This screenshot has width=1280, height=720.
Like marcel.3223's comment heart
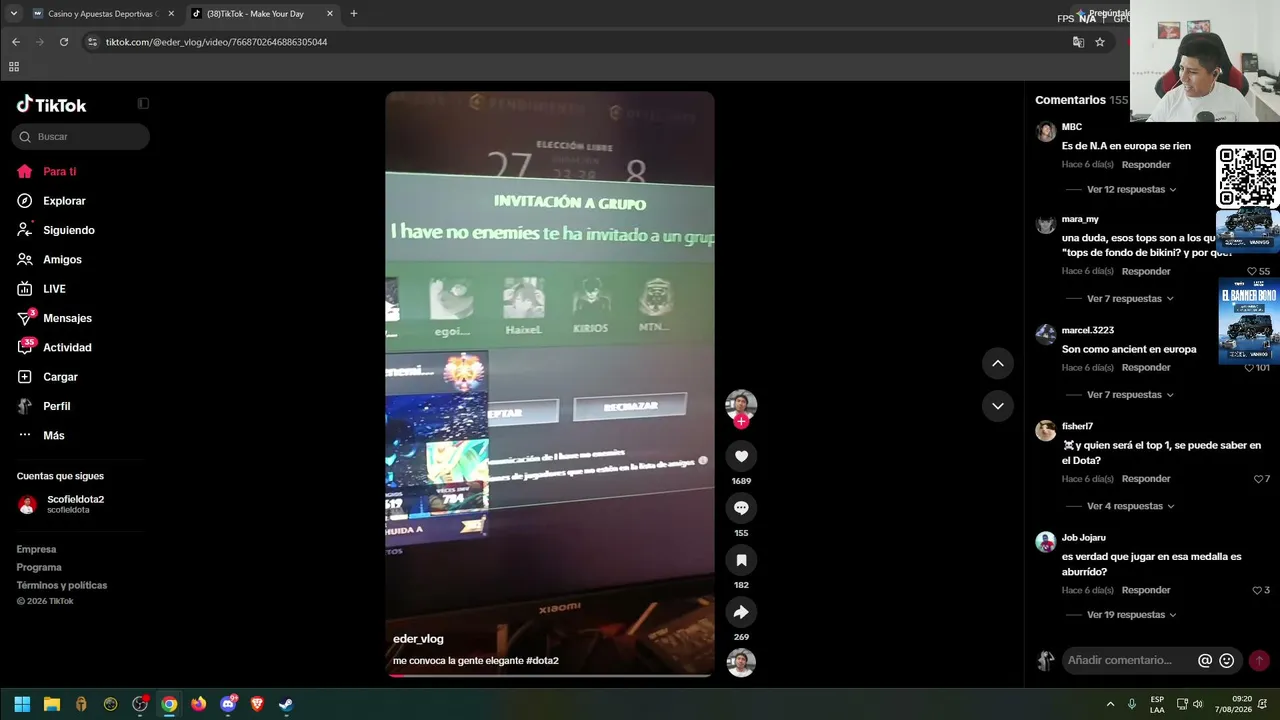click(x=1249, y=368)
